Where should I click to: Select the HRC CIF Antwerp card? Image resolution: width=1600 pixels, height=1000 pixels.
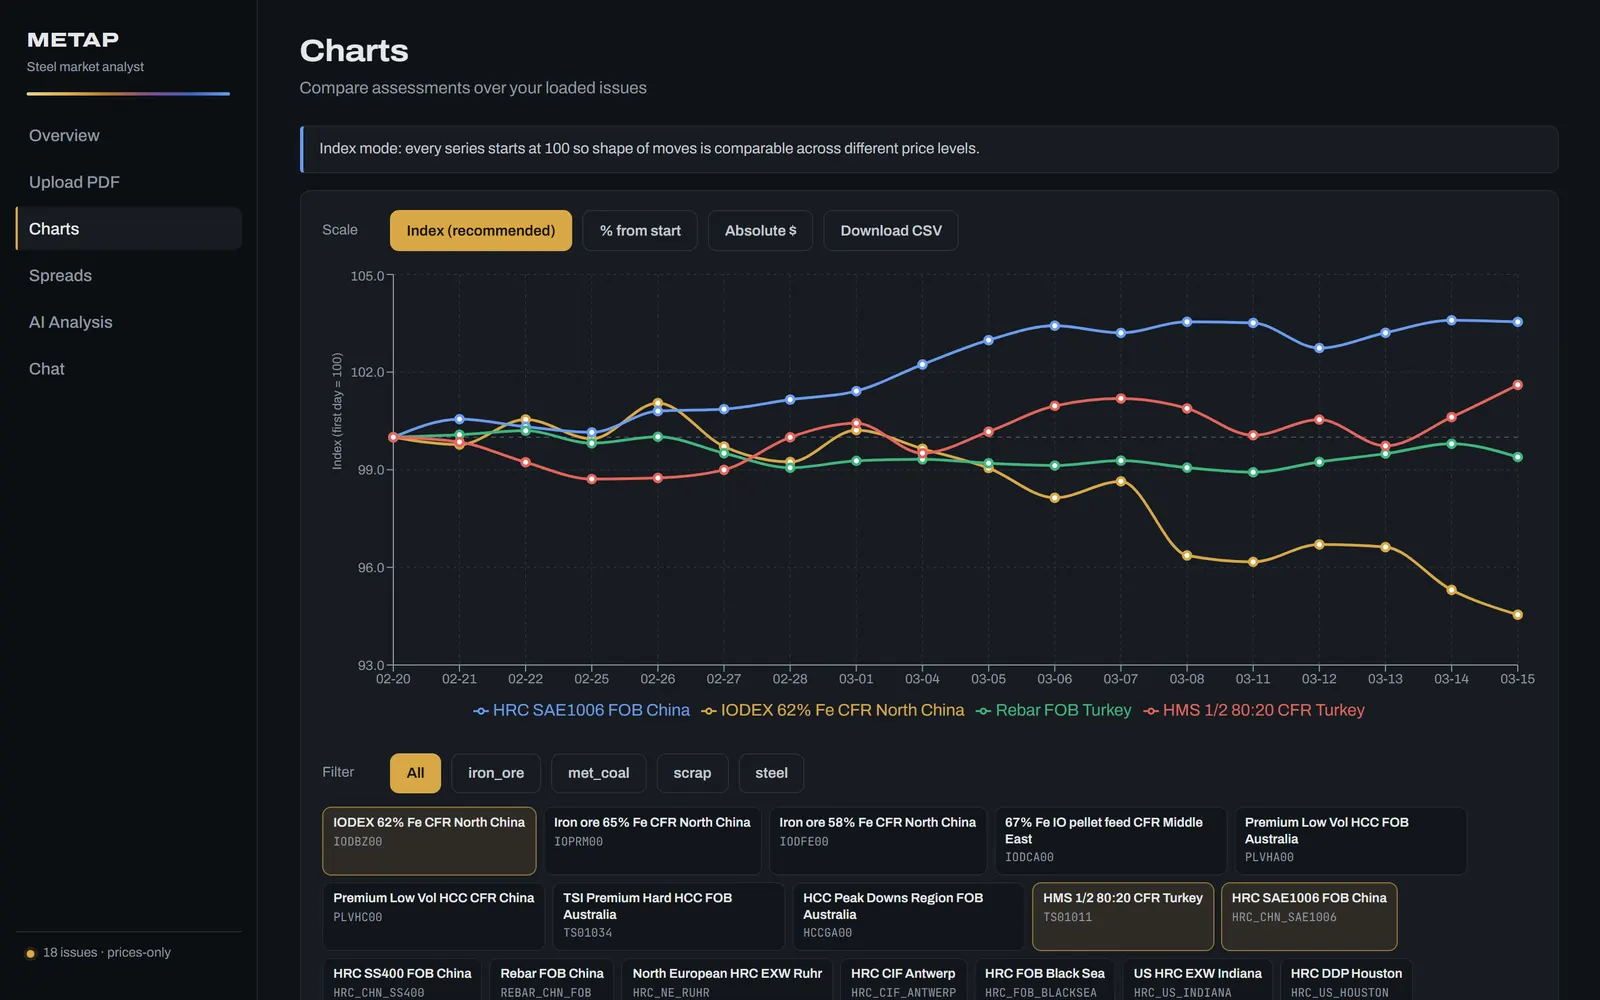pos(903,980)
